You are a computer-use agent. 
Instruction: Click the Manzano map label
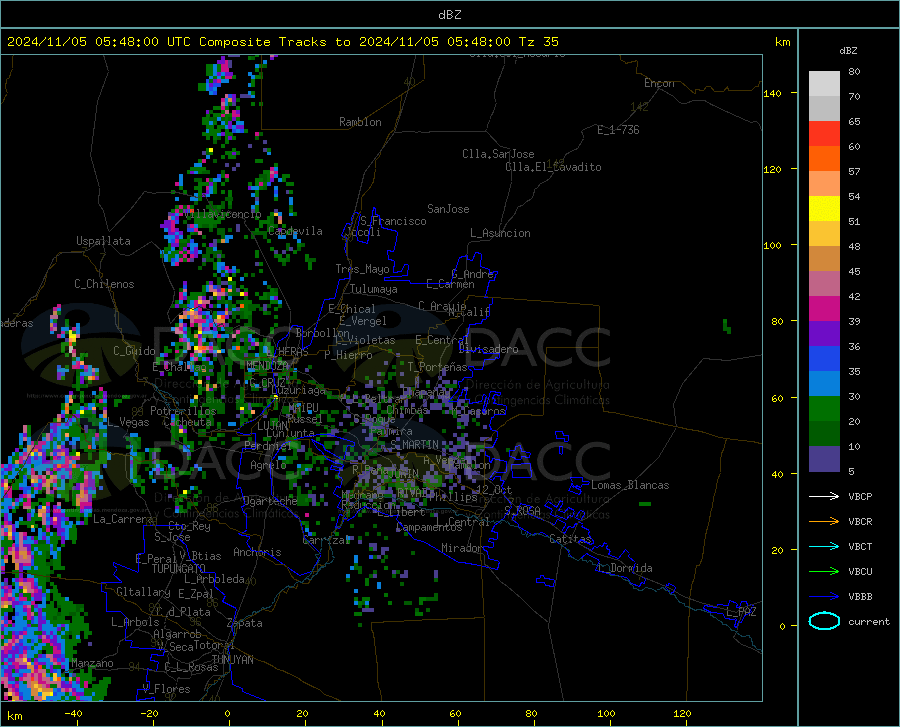(92, 663)
